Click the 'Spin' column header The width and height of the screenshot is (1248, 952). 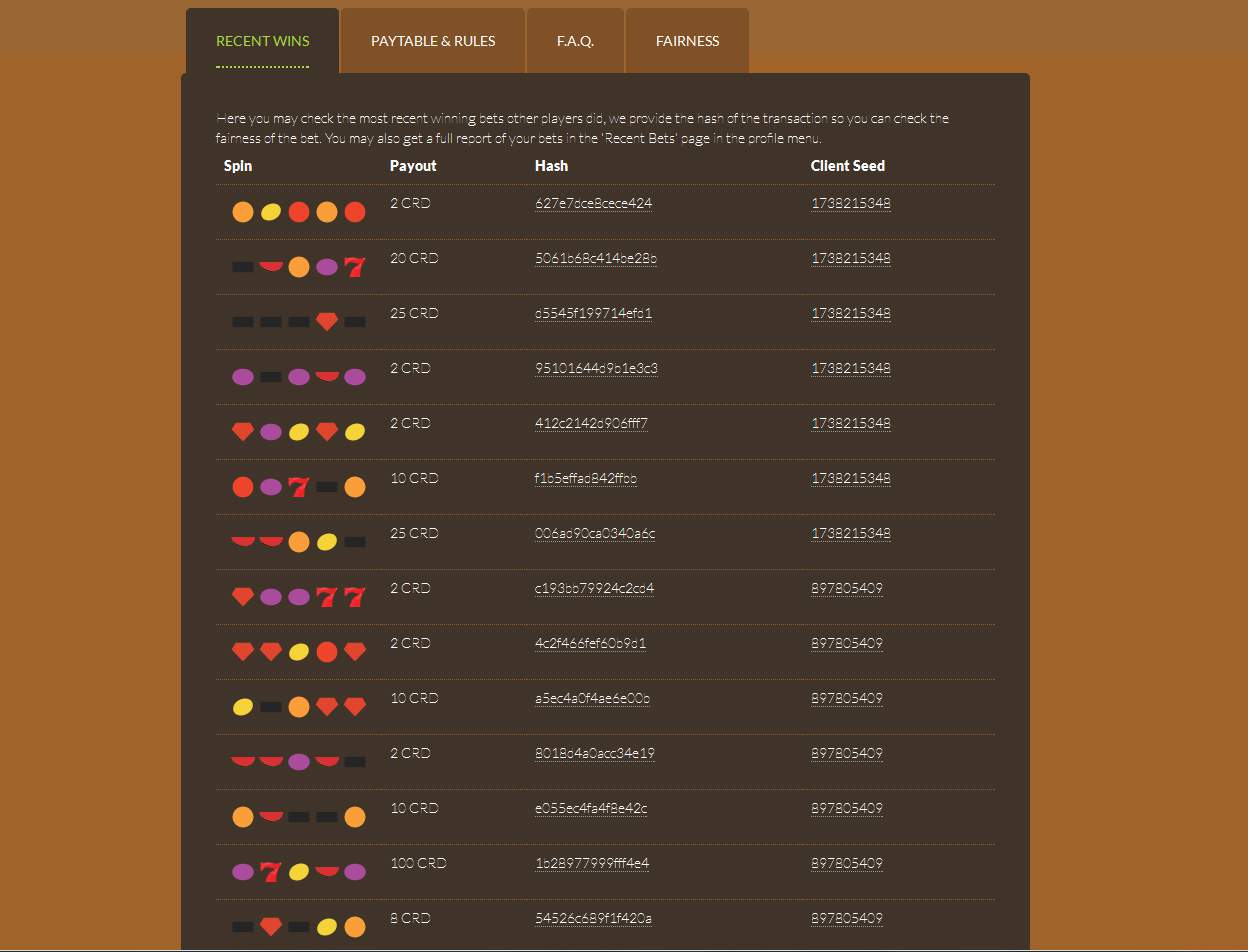[238, 166]
